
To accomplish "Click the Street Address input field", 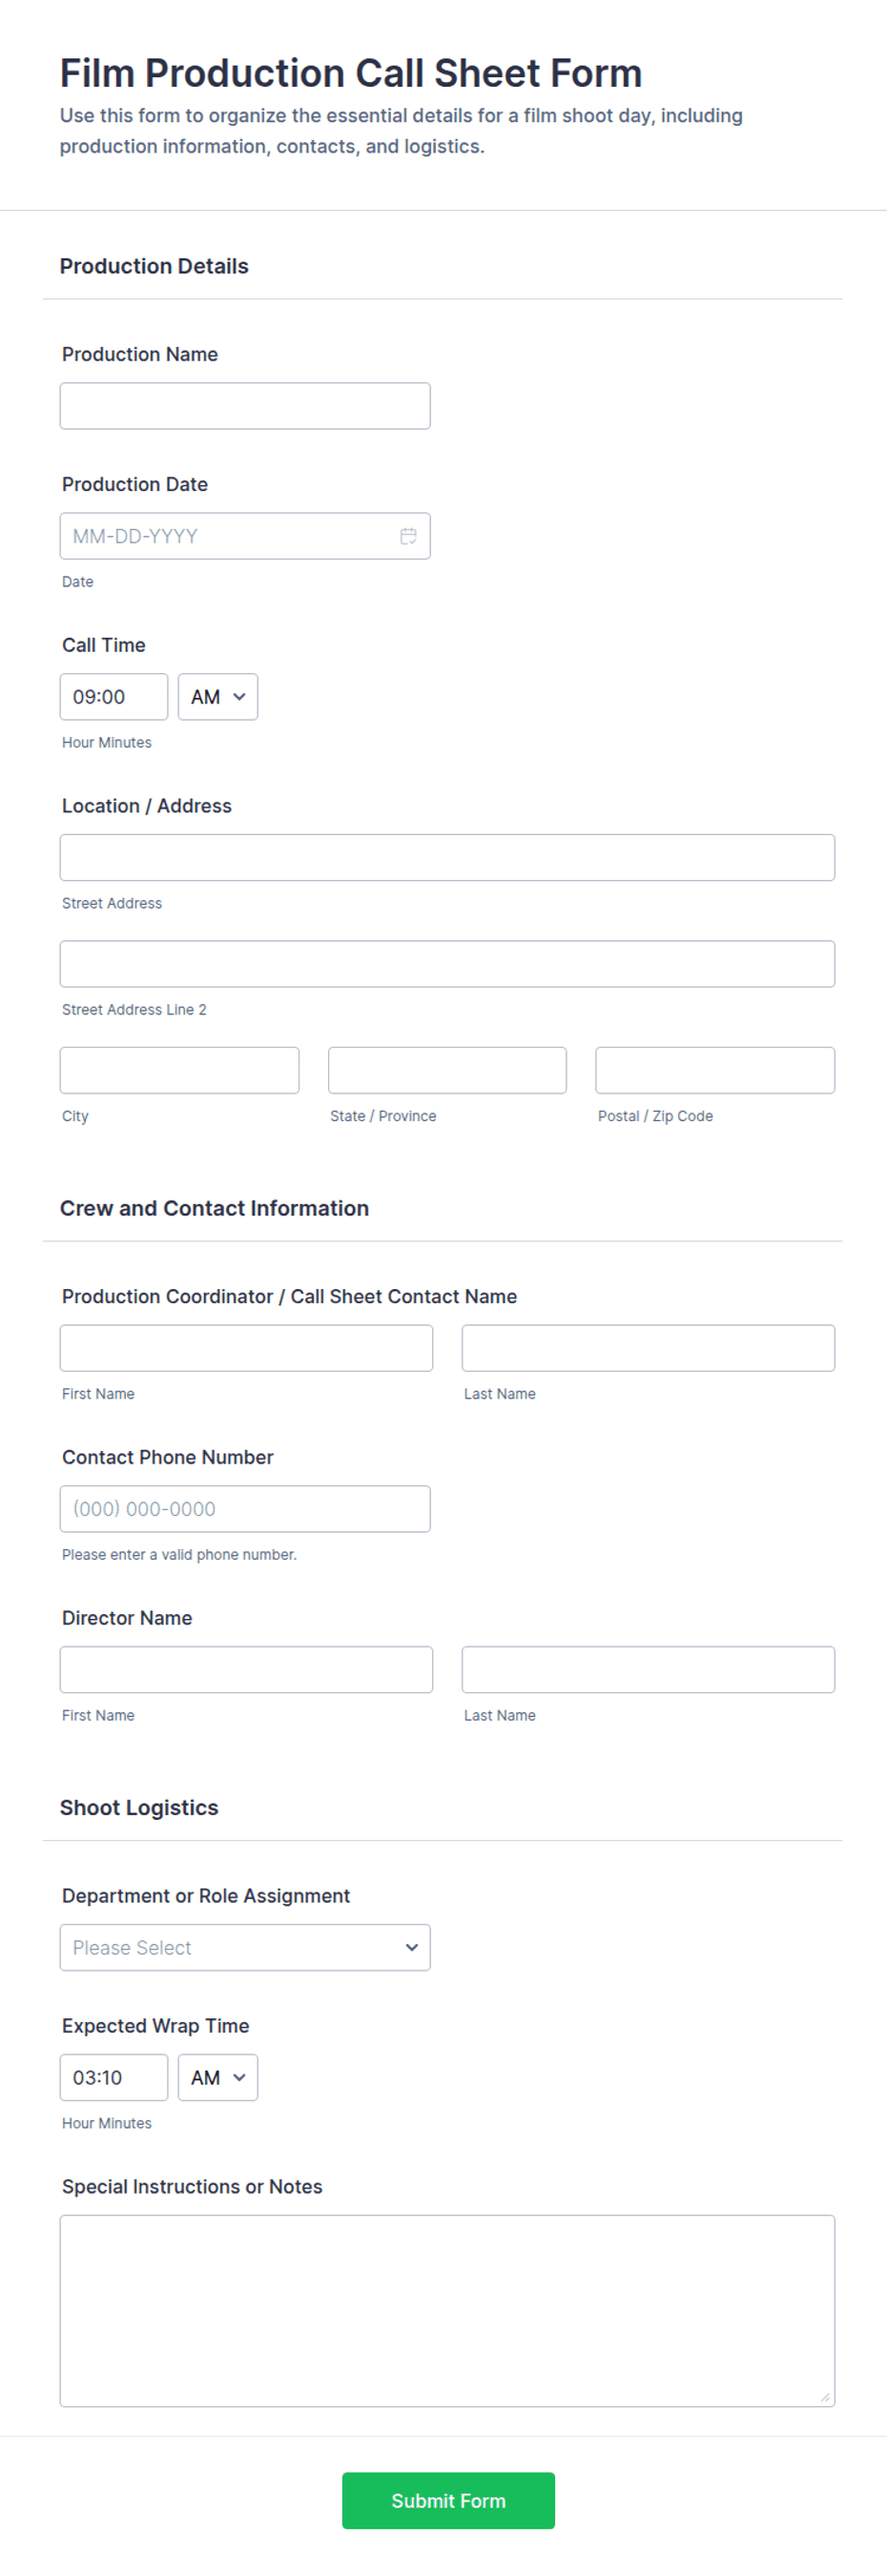I will coord(447,858).
